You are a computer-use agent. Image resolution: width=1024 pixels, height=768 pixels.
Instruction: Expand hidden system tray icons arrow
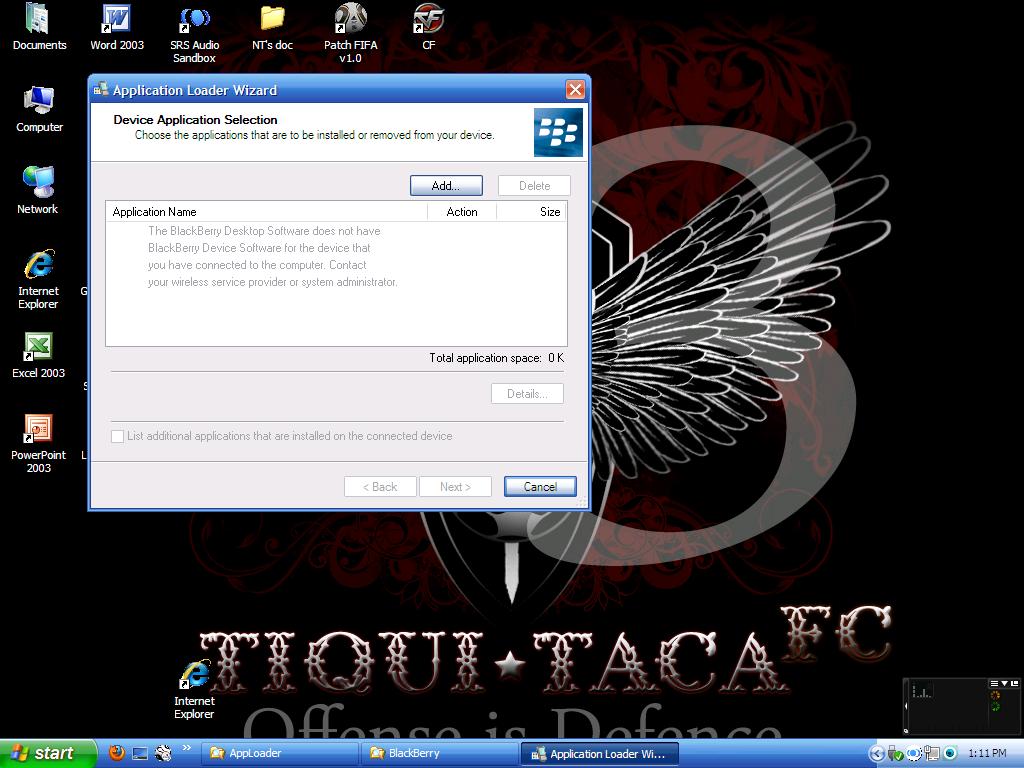click(877, 753)
